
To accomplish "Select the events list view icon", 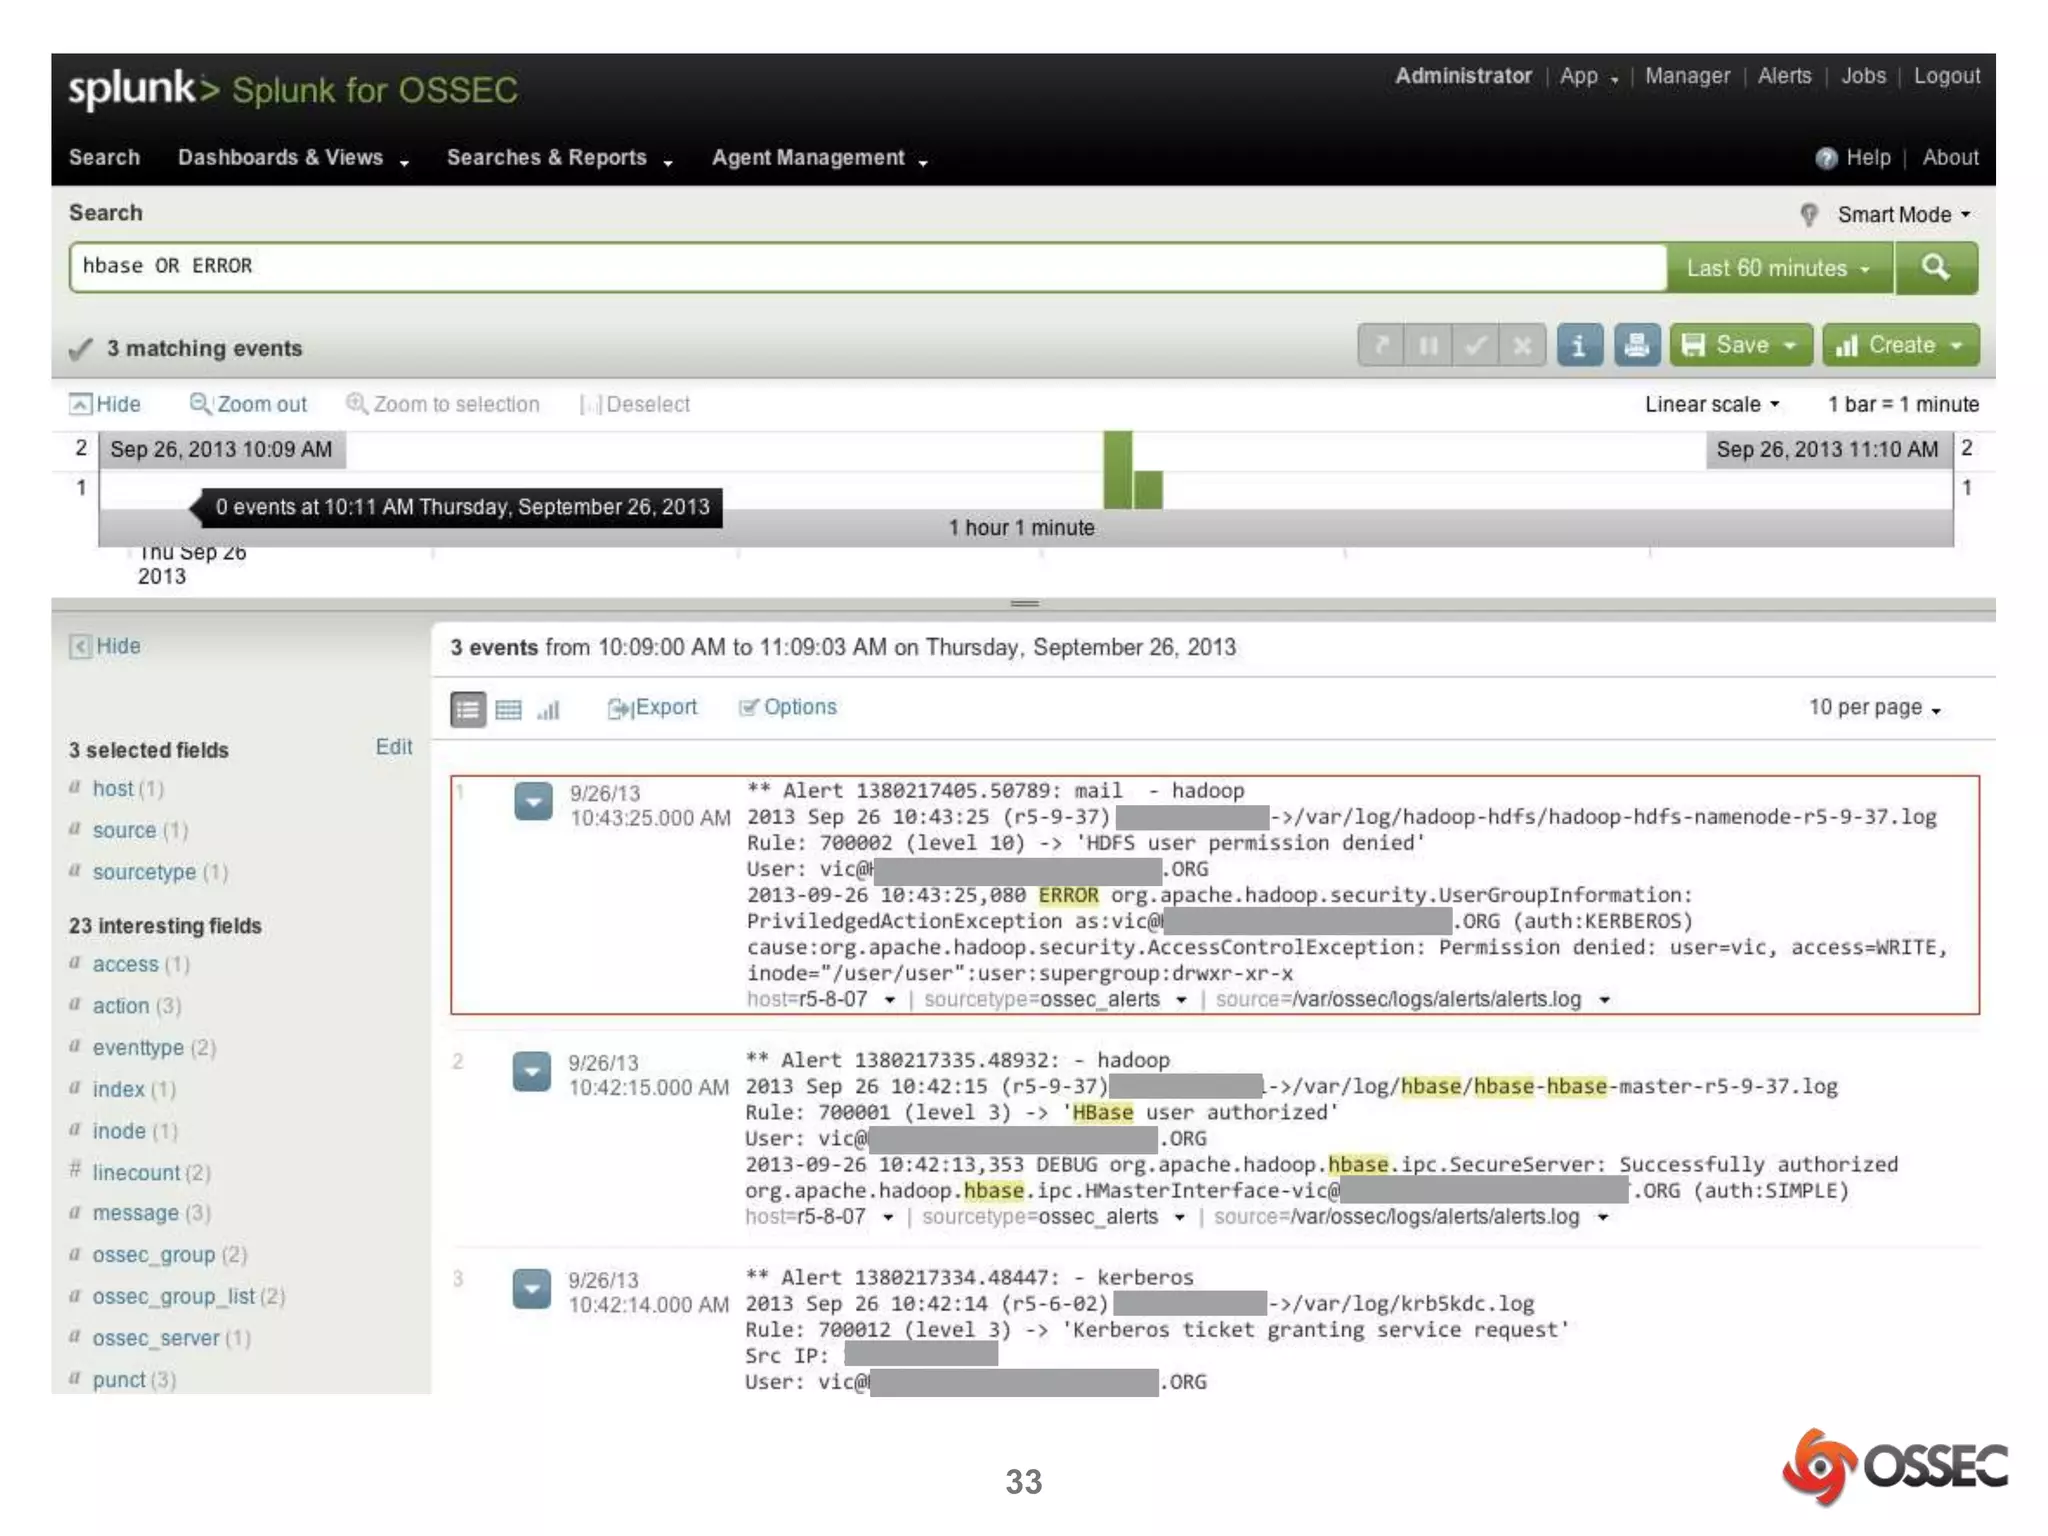I will (x=467, y=709).
